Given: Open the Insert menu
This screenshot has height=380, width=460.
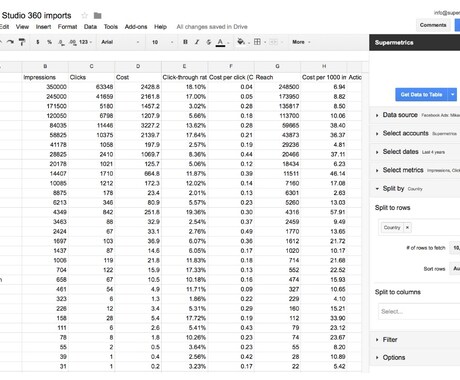Looking at the screenshot, I should pos(43,27).
